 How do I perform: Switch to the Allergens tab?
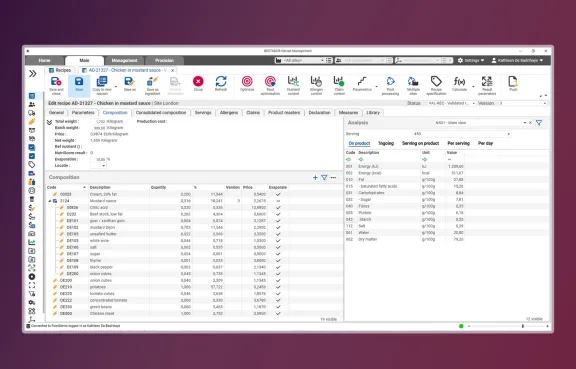[x=228, y=112]
